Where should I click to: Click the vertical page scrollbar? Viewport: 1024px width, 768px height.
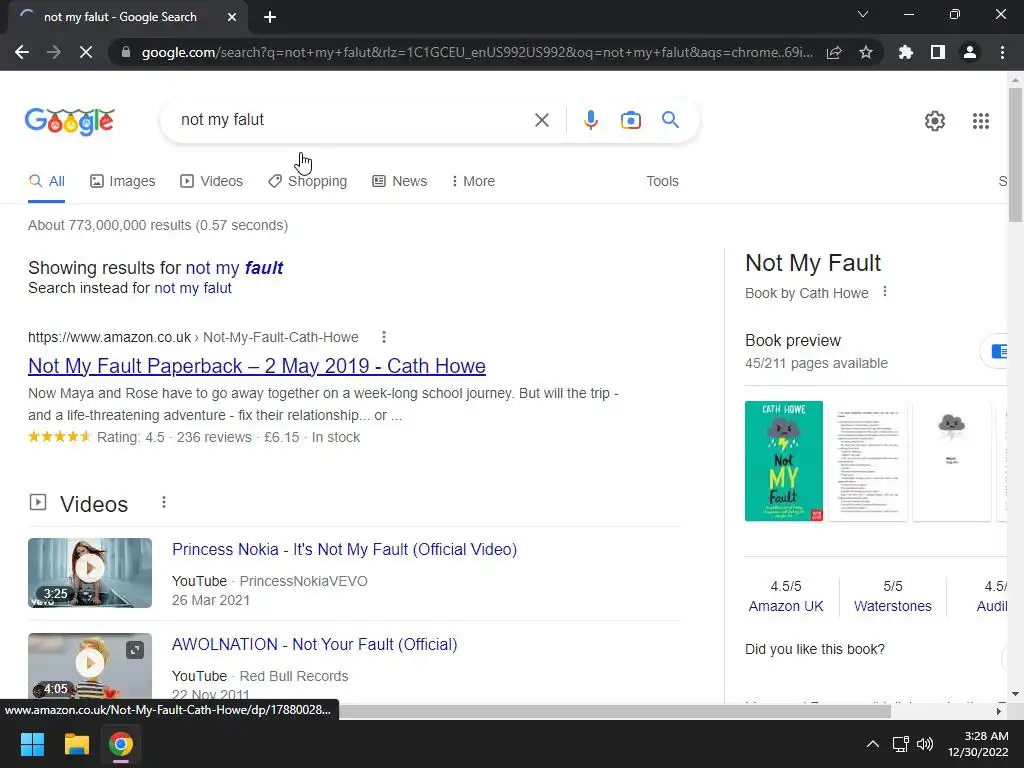point(1015,154)
